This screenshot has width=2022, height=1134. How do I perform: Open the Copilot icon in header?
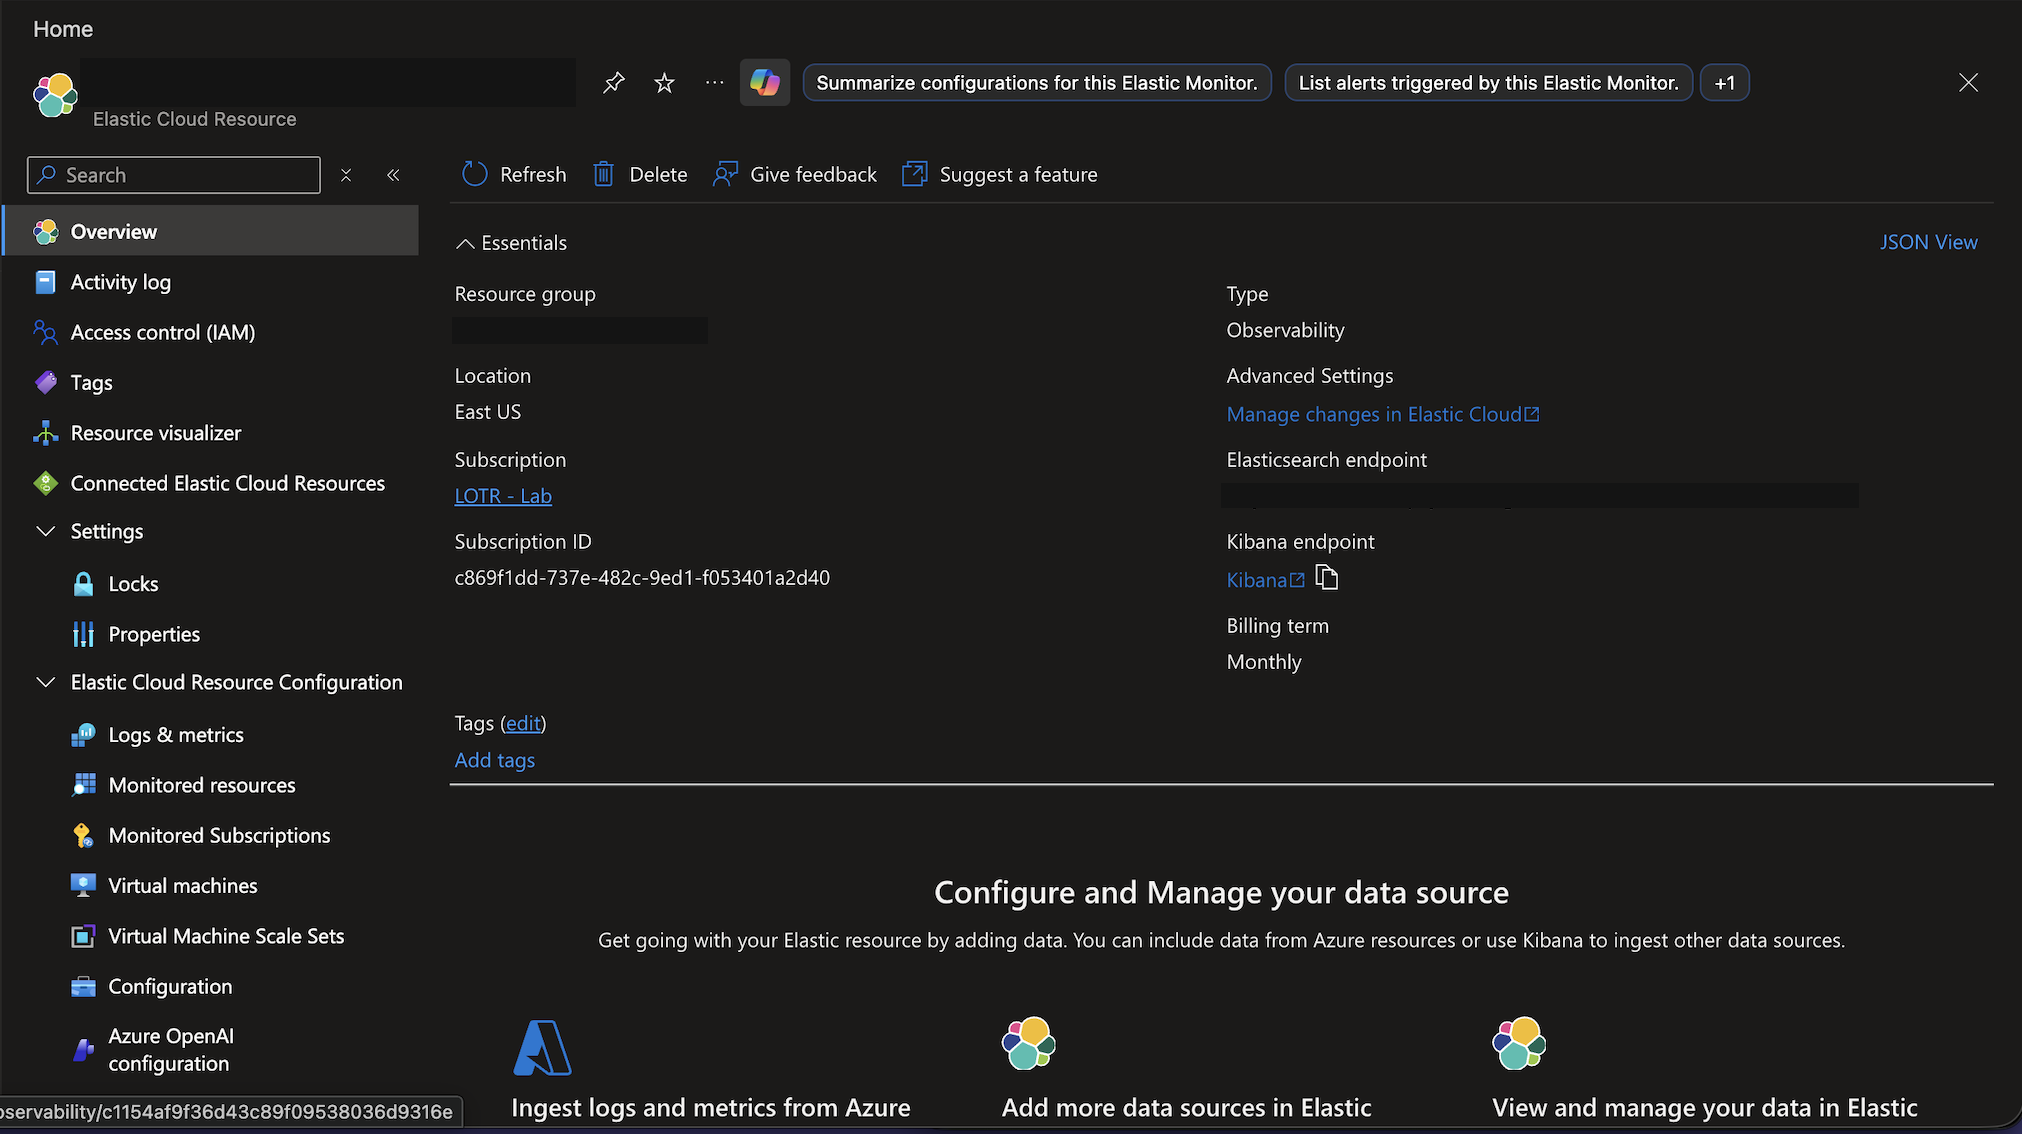pos(765,83)
